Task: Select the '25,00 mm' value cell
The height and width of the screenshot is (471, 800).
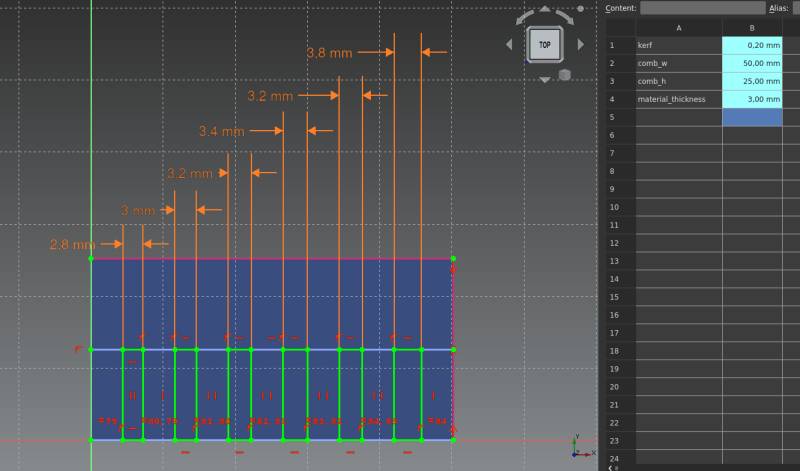Action: pyautogui.click(x=752, y=81)
